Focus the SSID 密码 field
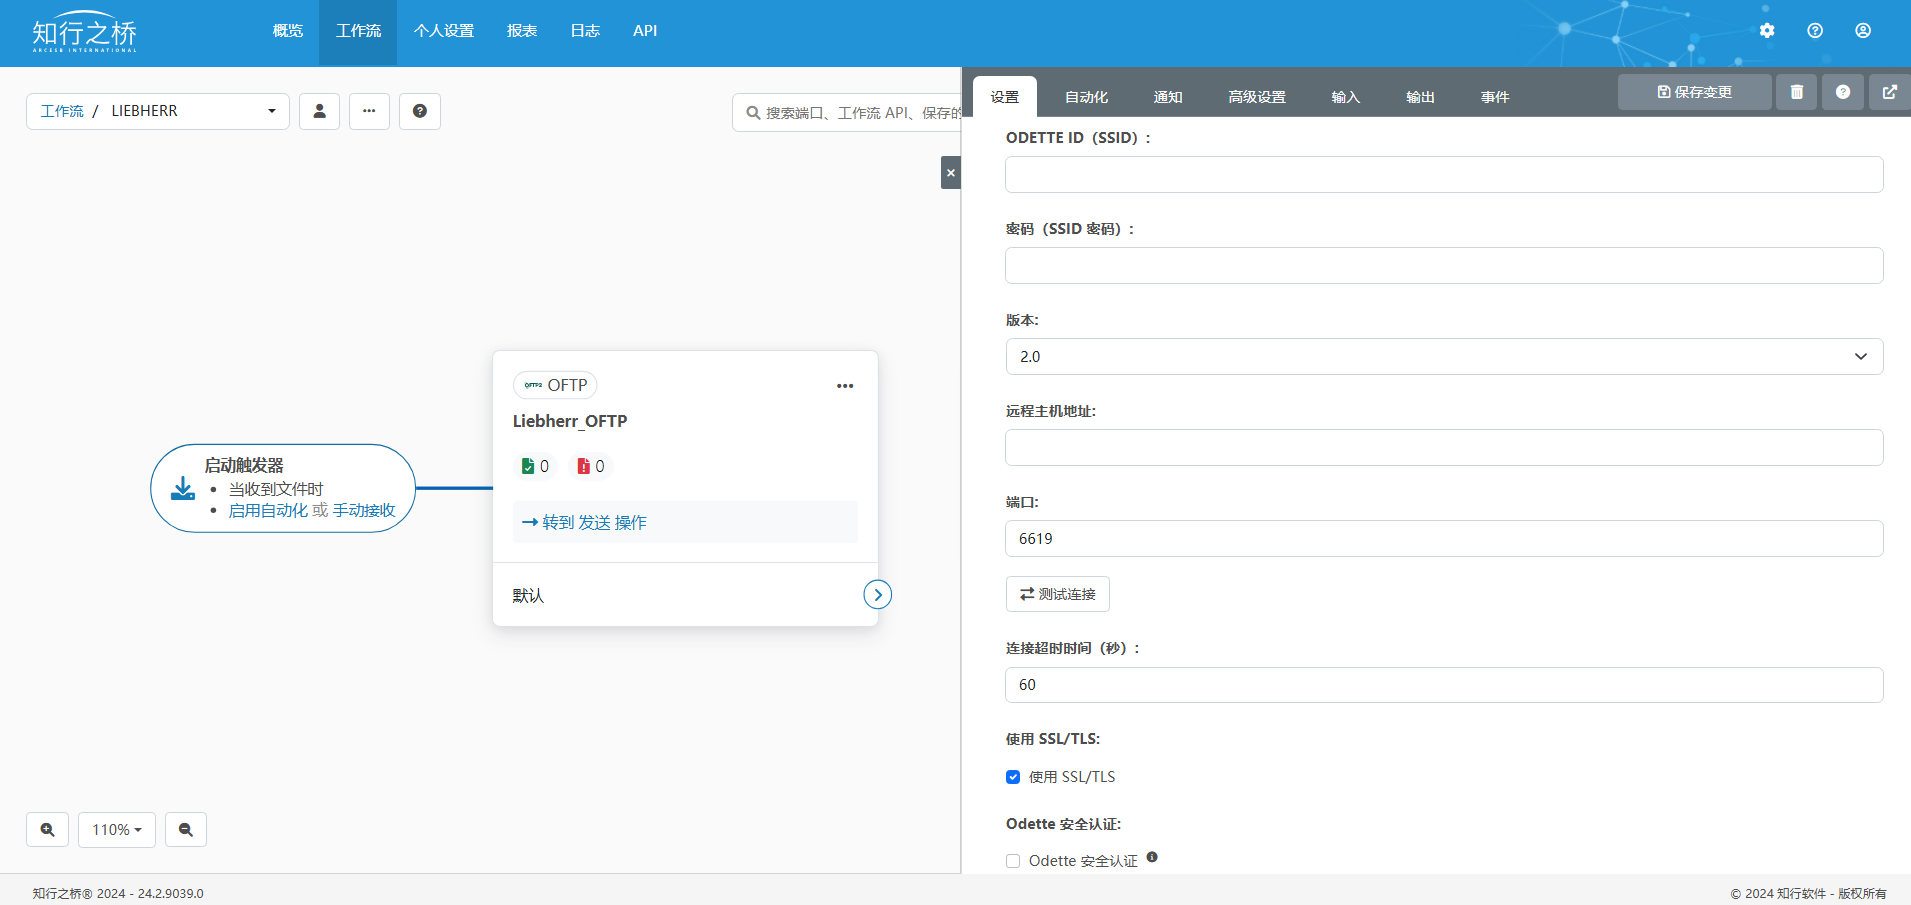Viewport: 1911px width, 905px height. coord(1444,266)
